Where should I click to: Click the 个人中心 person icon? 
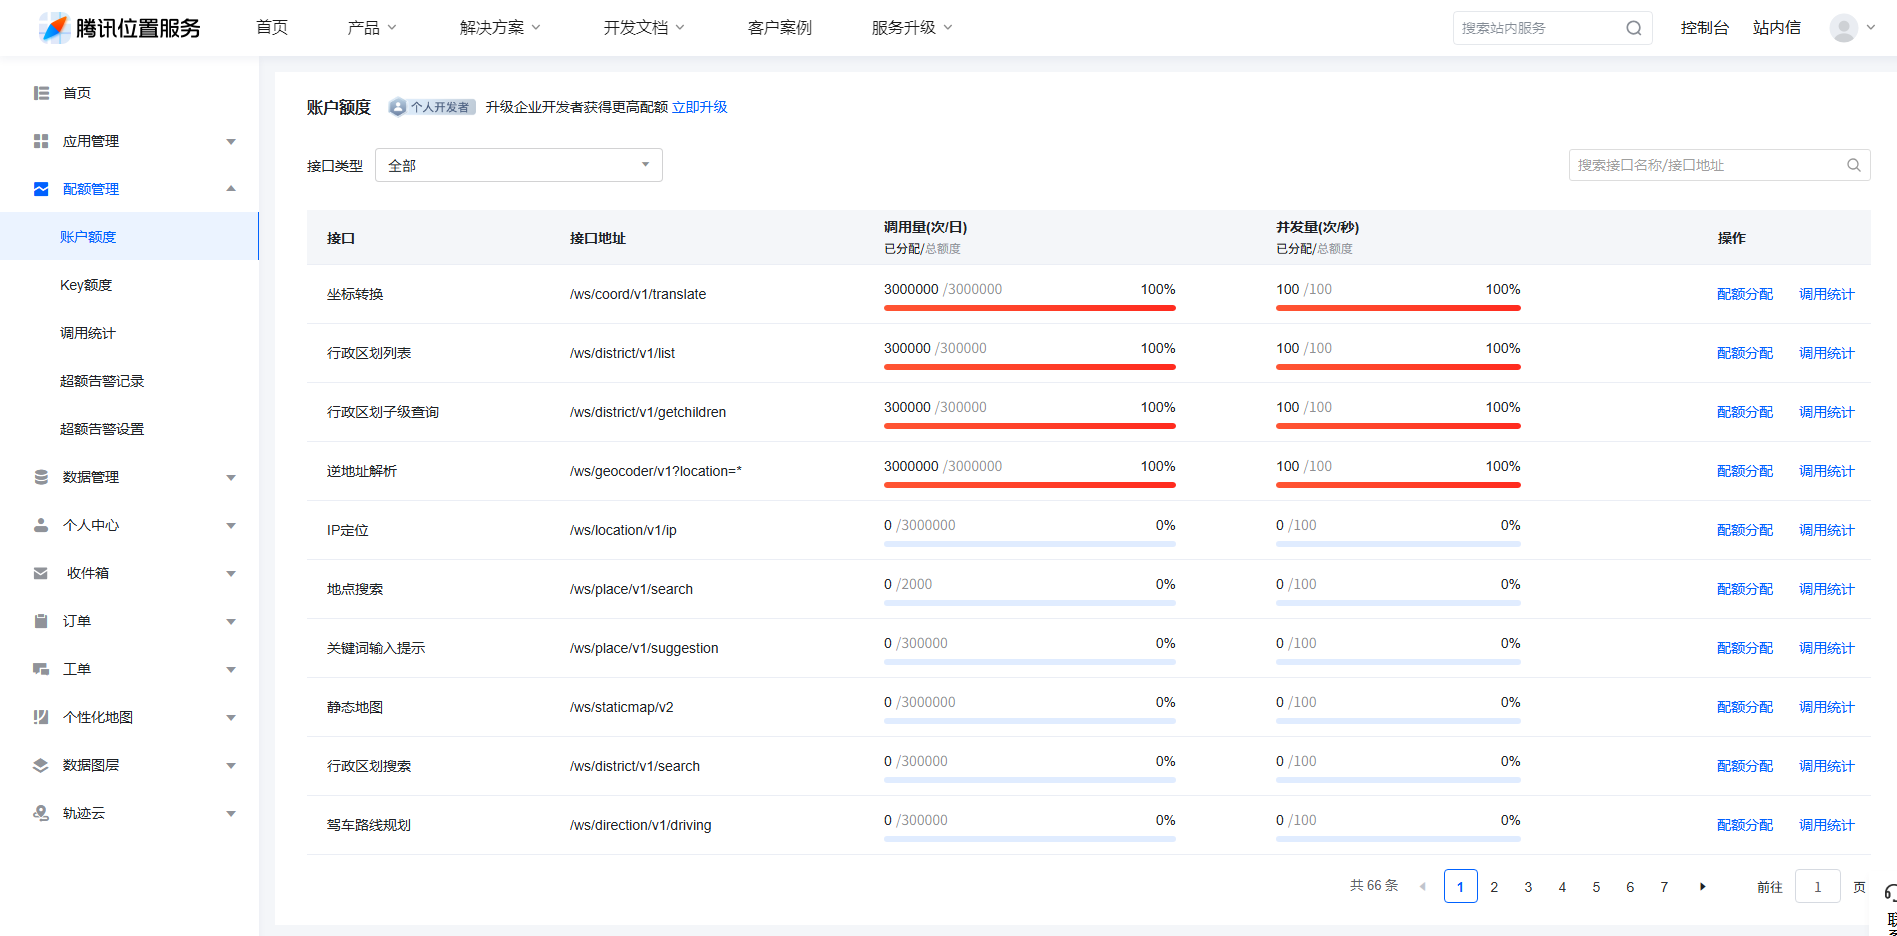click(x=41, y=525)
